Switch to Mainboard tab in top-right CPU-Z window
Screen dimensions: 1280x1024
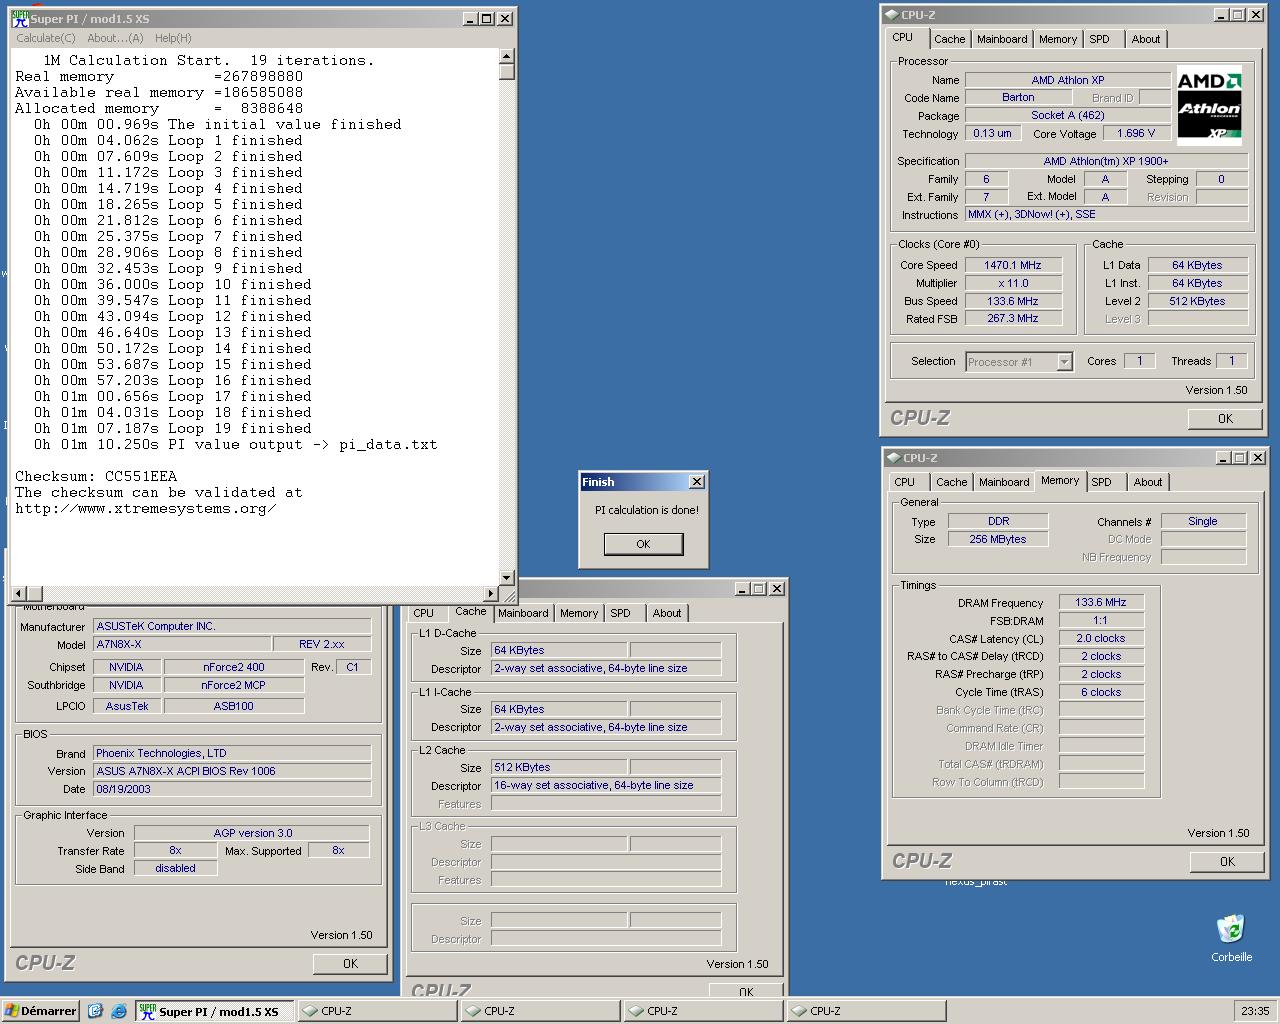[x=1002, y=39]
